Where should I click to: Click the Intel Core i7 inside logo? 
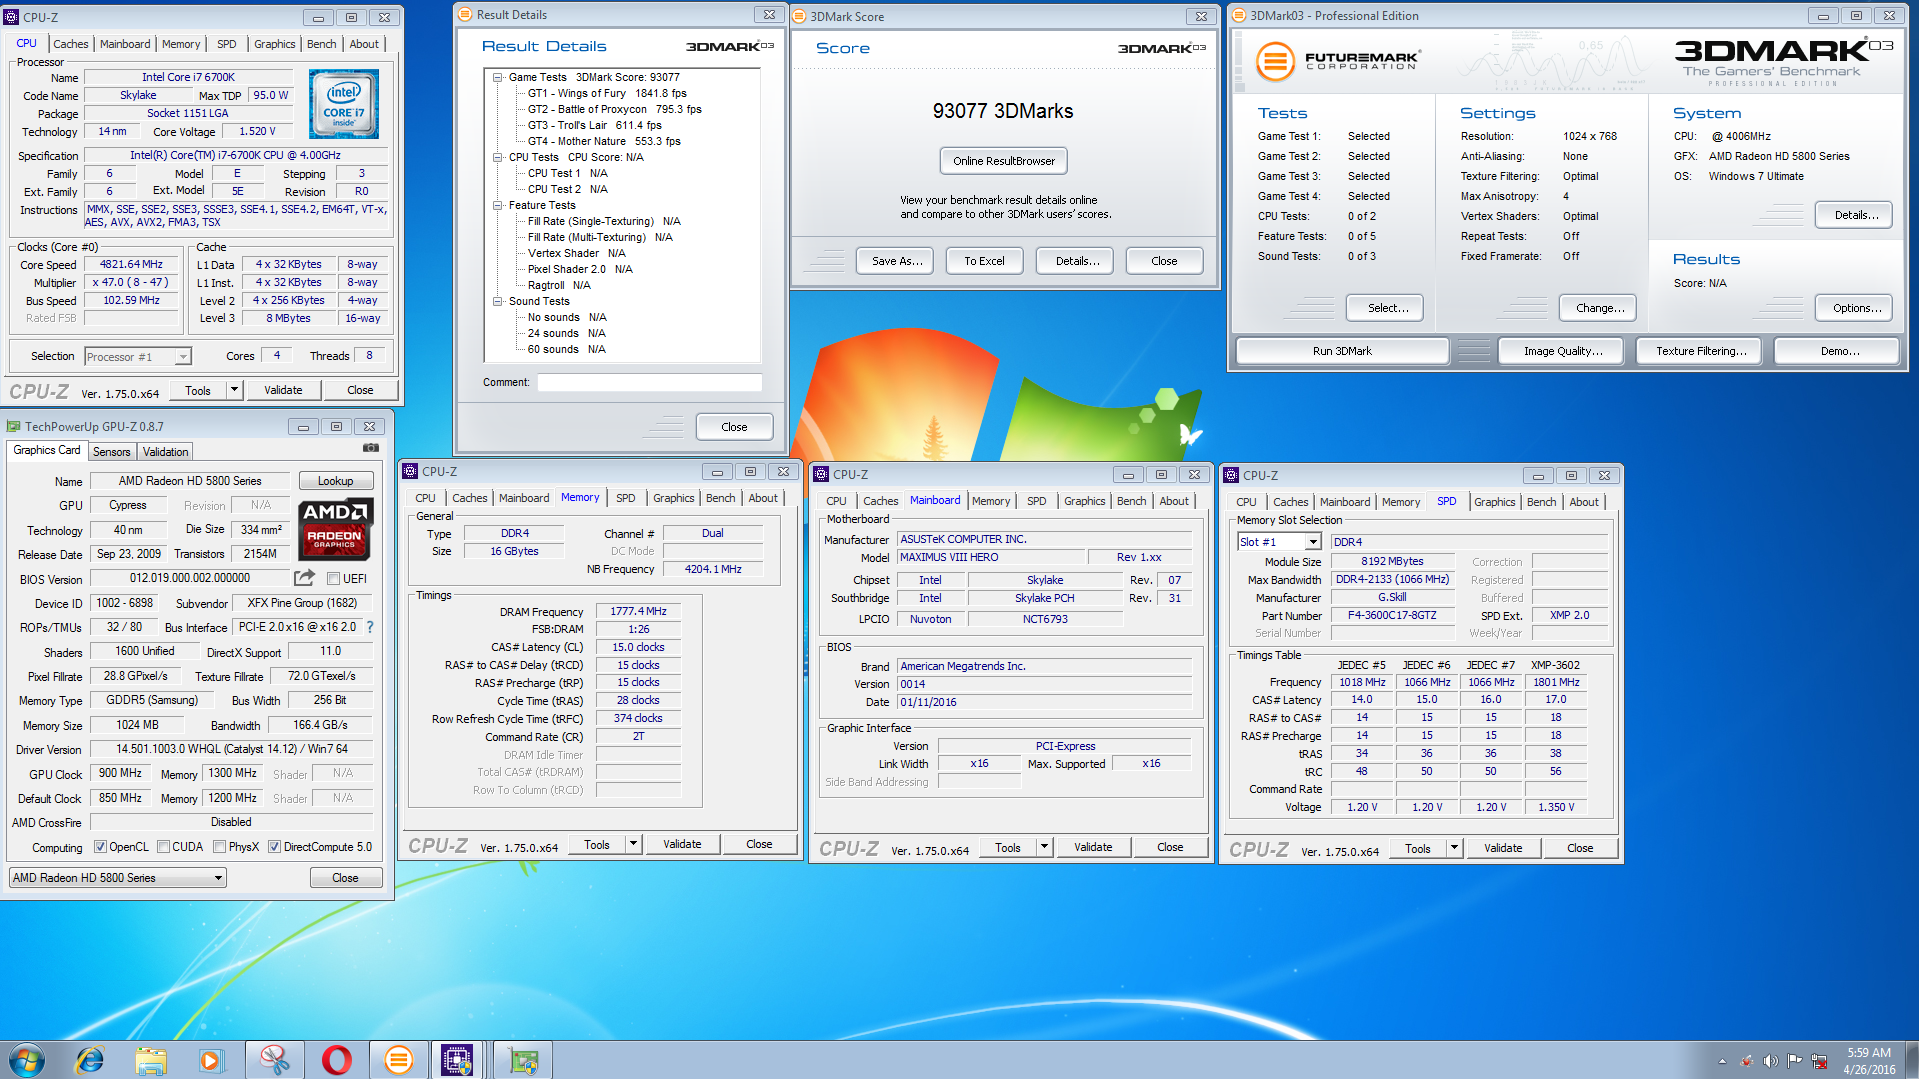point(344,104)
